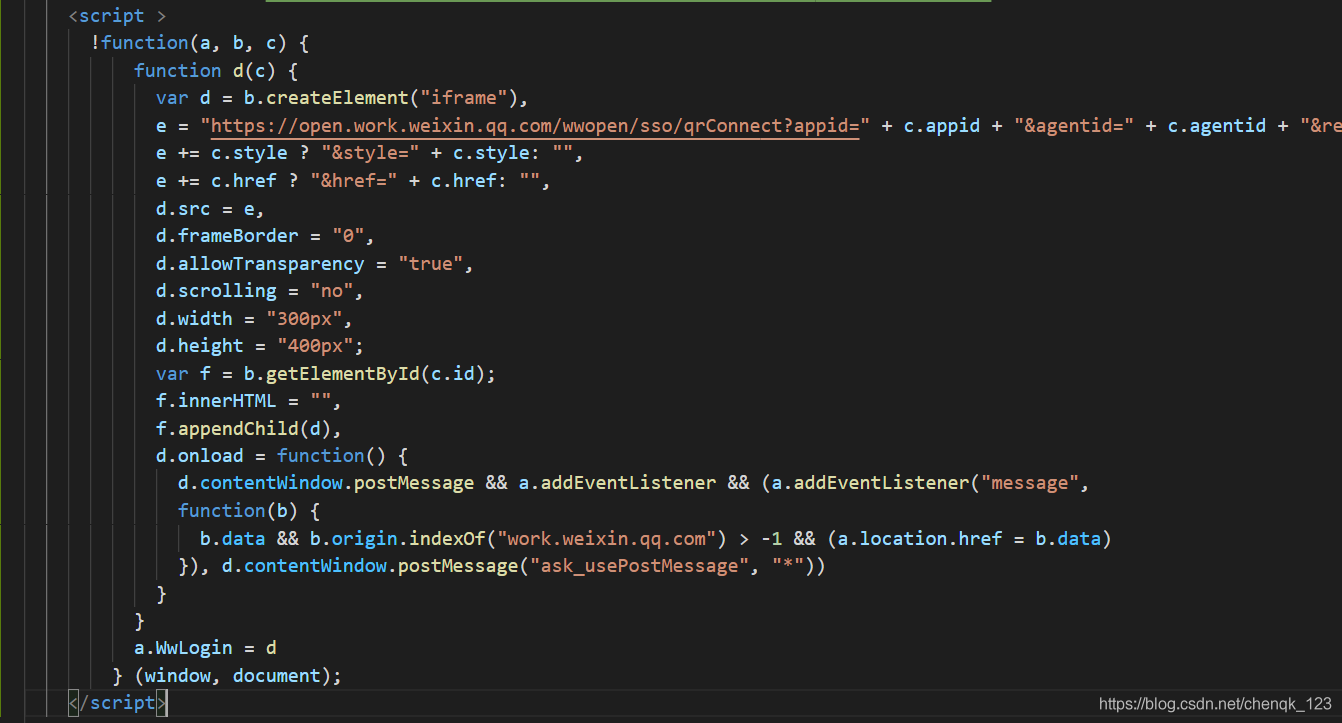This screenshot has height=723, width=1342.
Task: Click the opening script tag
Action: (117, 16)
